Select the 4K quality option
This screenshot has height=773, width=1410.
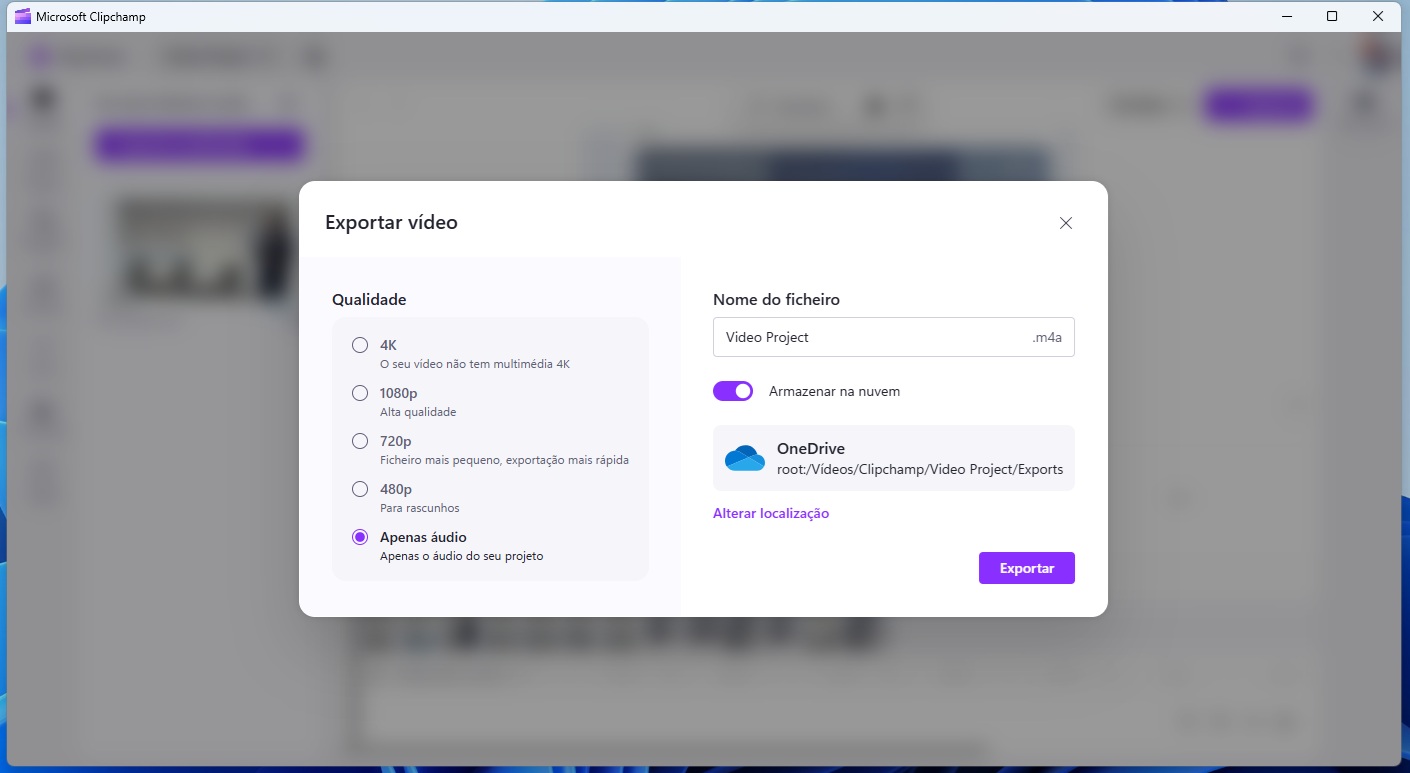tap(360, 345)
